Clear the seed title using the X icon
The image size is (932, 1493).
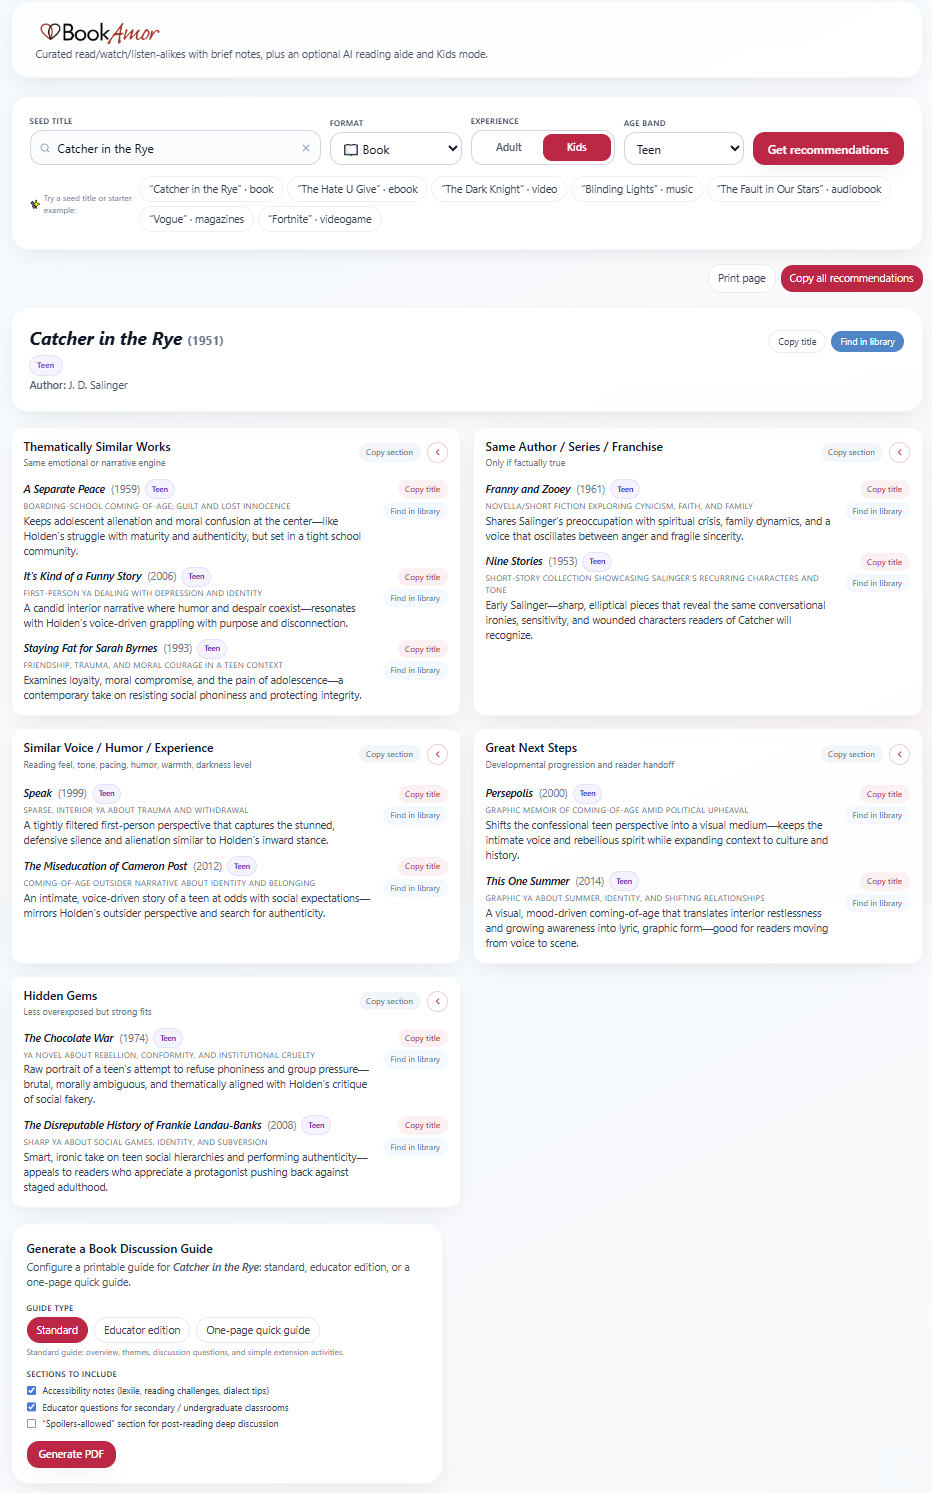[306, 148]
